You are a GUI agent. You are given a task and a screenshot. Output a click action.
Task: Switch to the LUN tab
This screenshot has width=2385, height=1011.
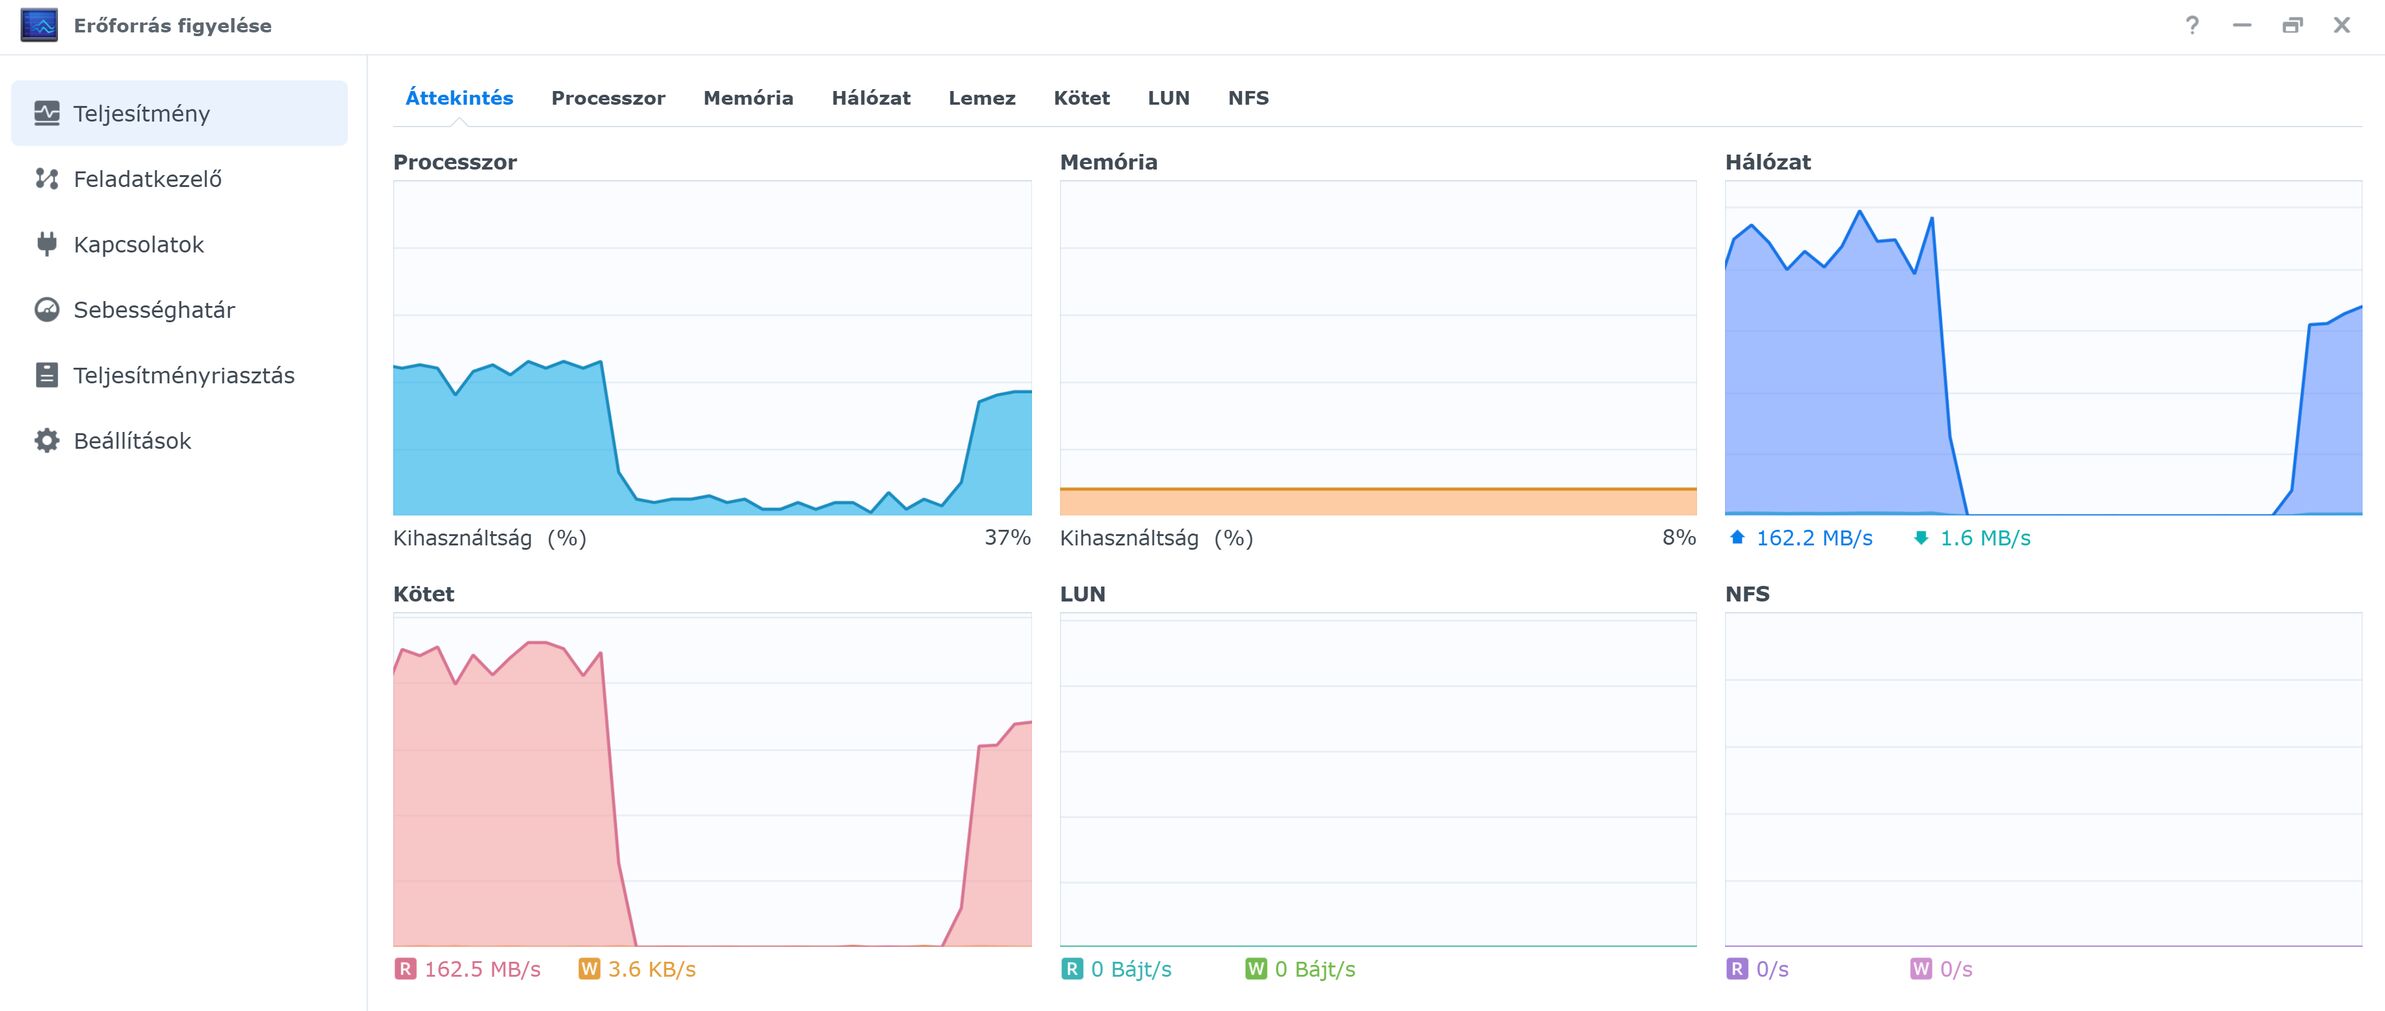click(1169, 98)
